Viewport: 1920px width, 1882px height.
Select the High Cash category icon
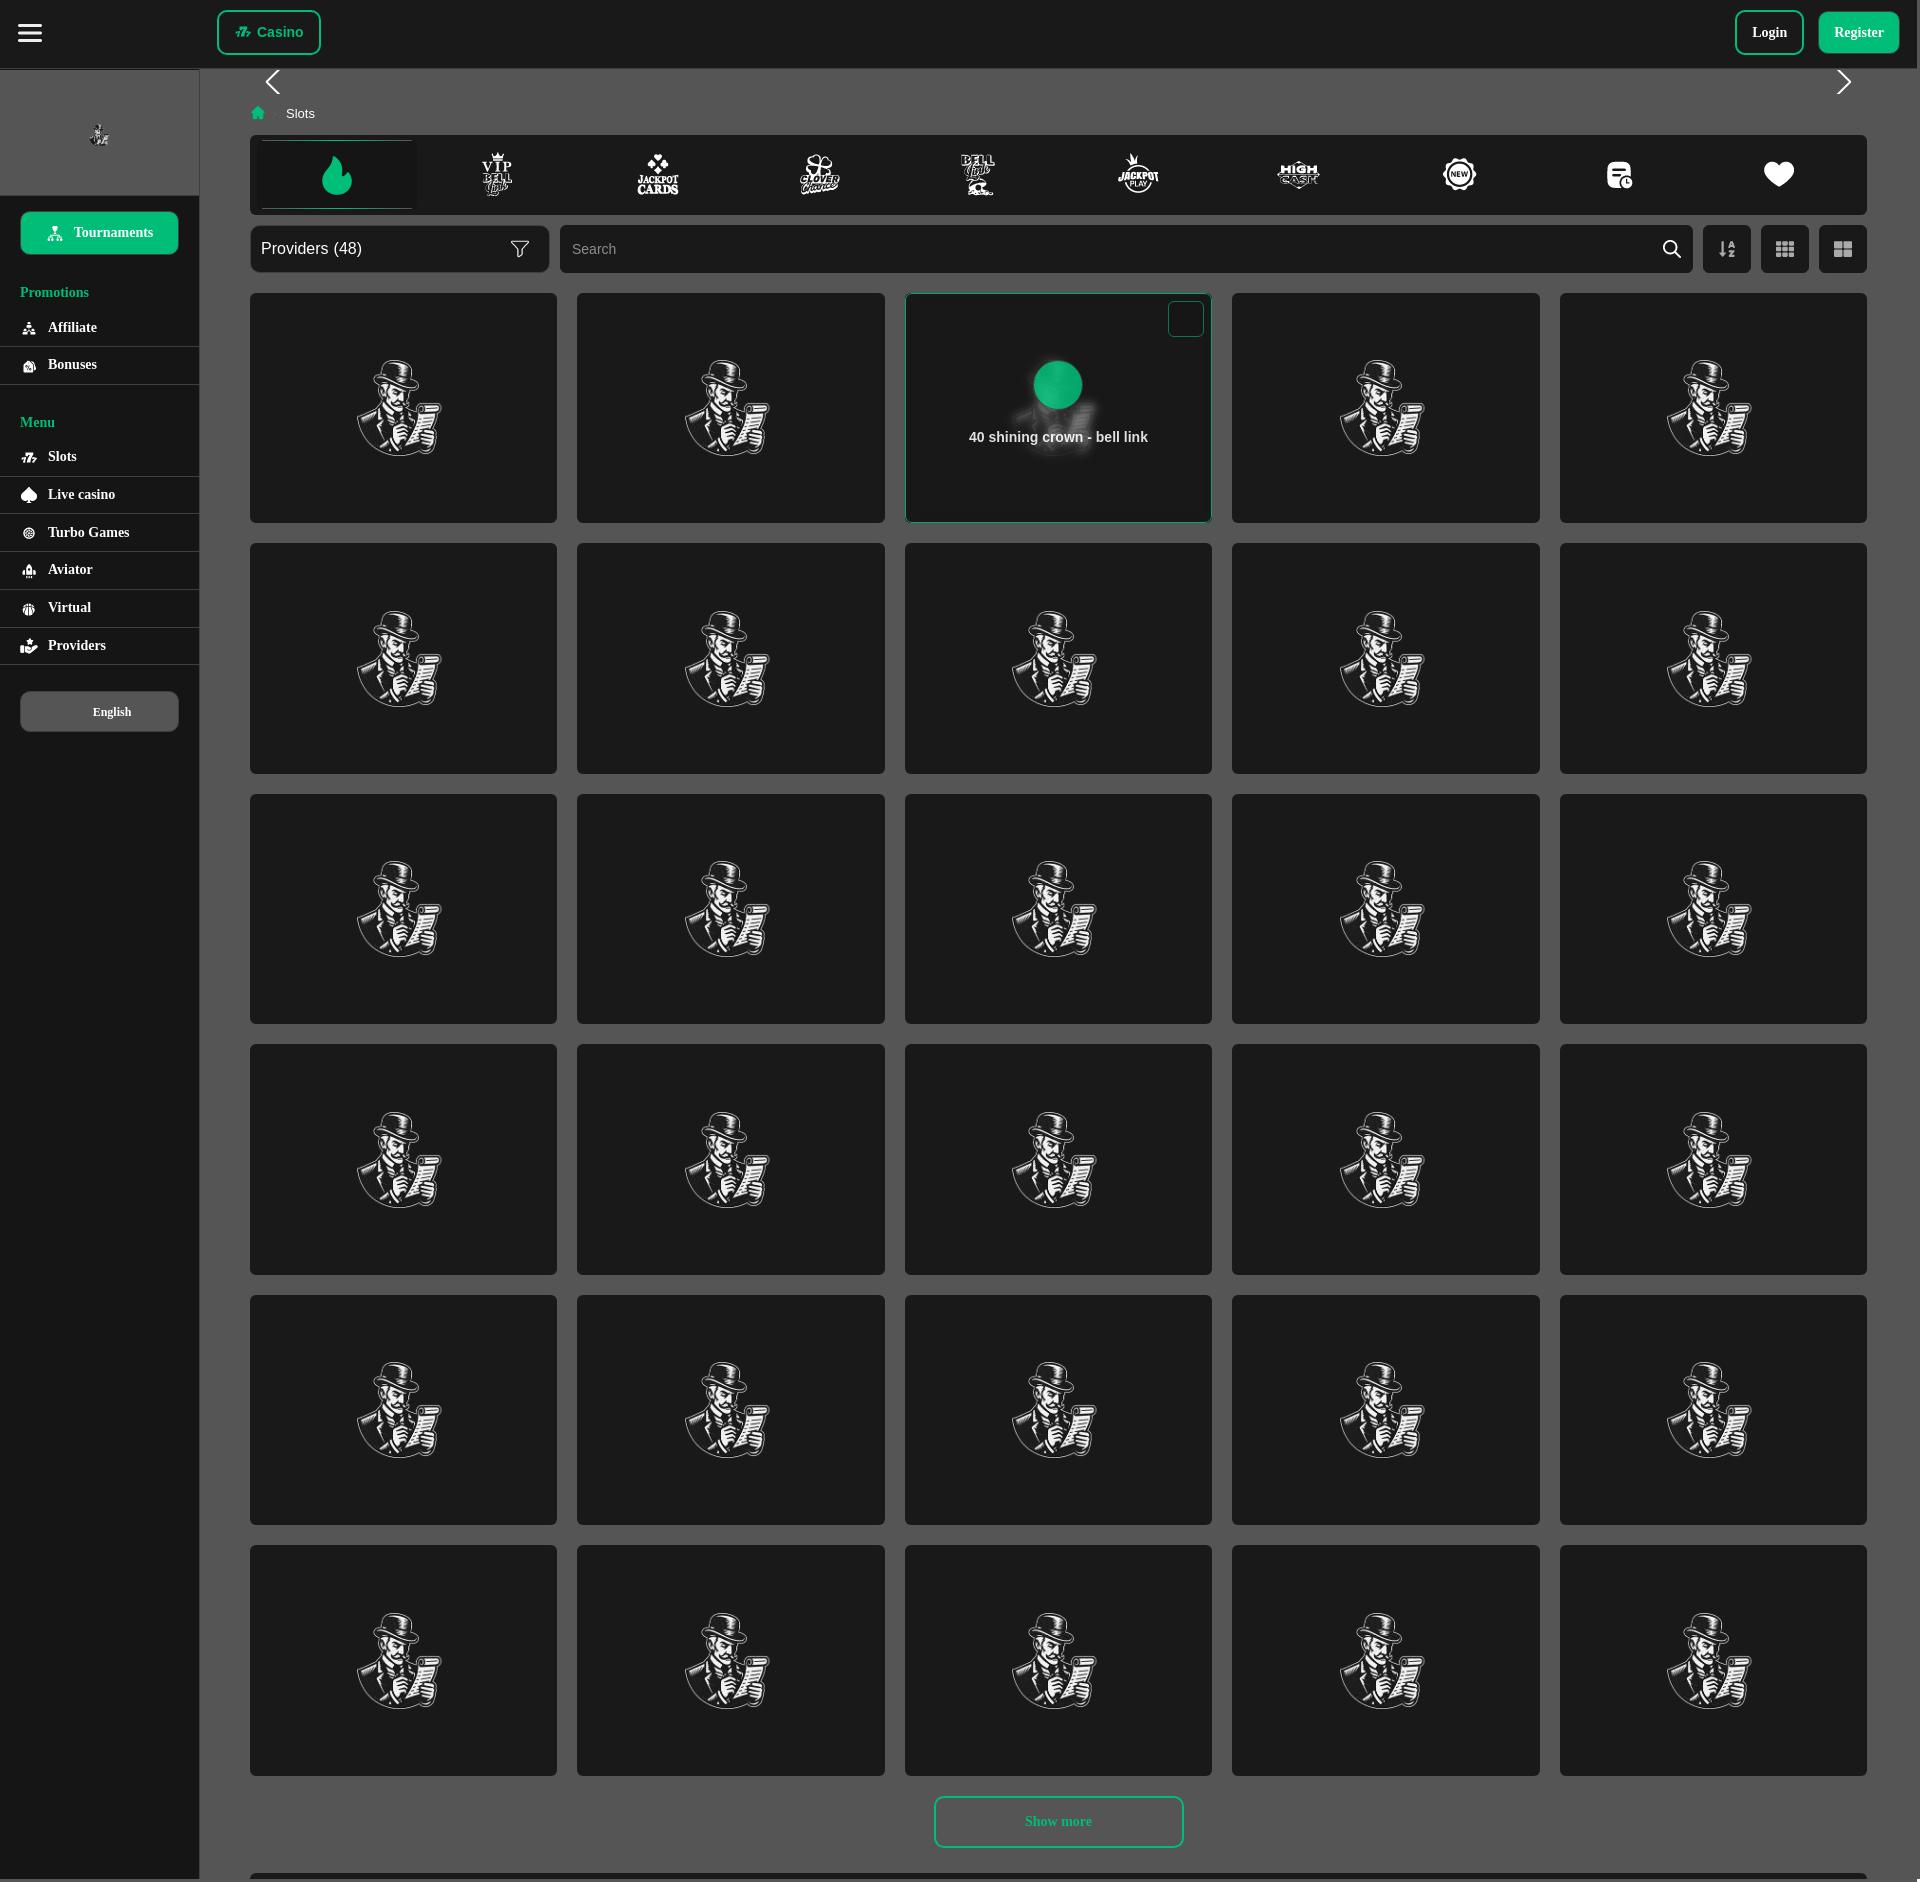1298,175
